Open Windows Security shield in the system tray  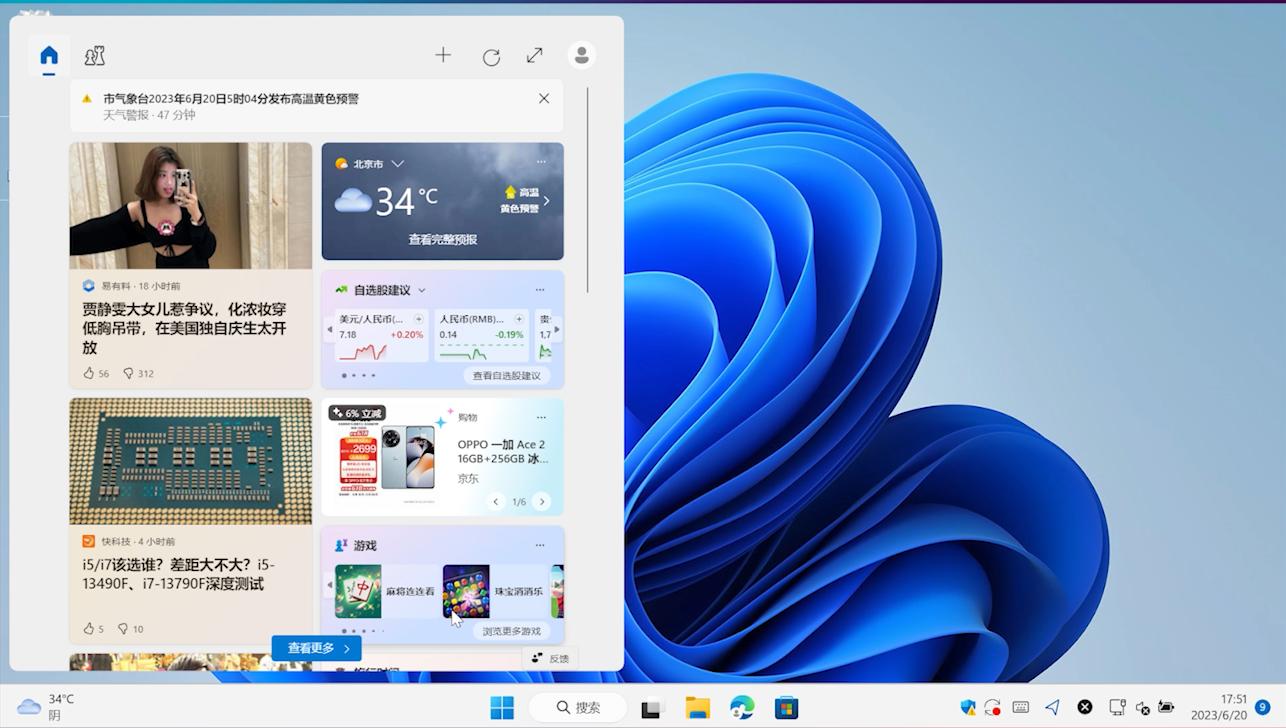point(967,707)
